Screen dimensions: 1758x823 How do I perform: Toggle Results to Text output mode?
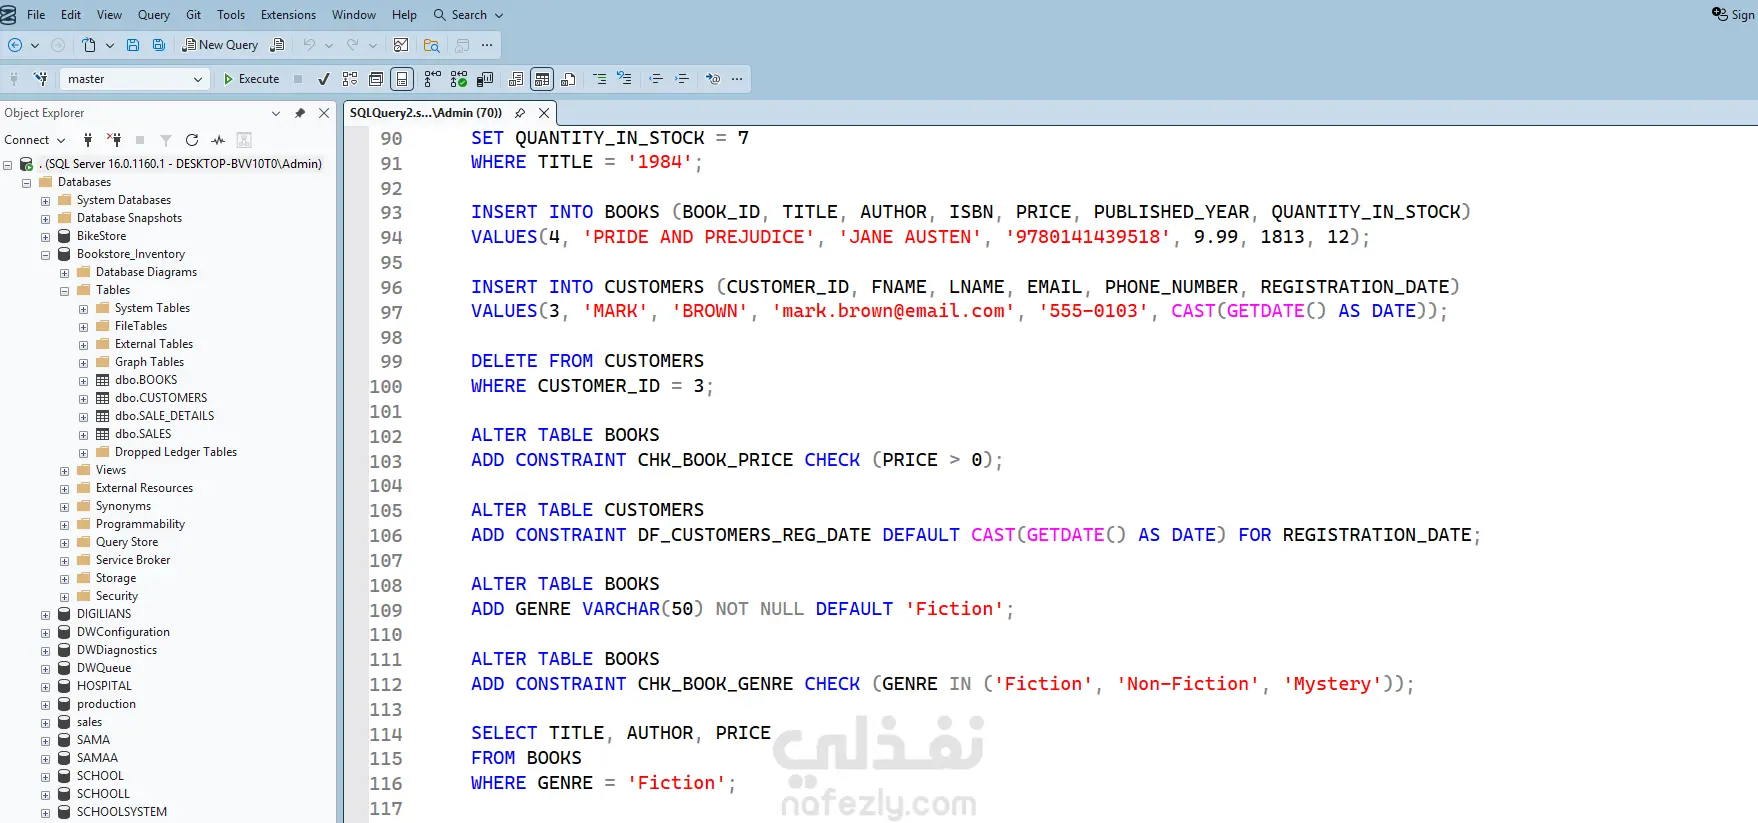coord(516,79)
